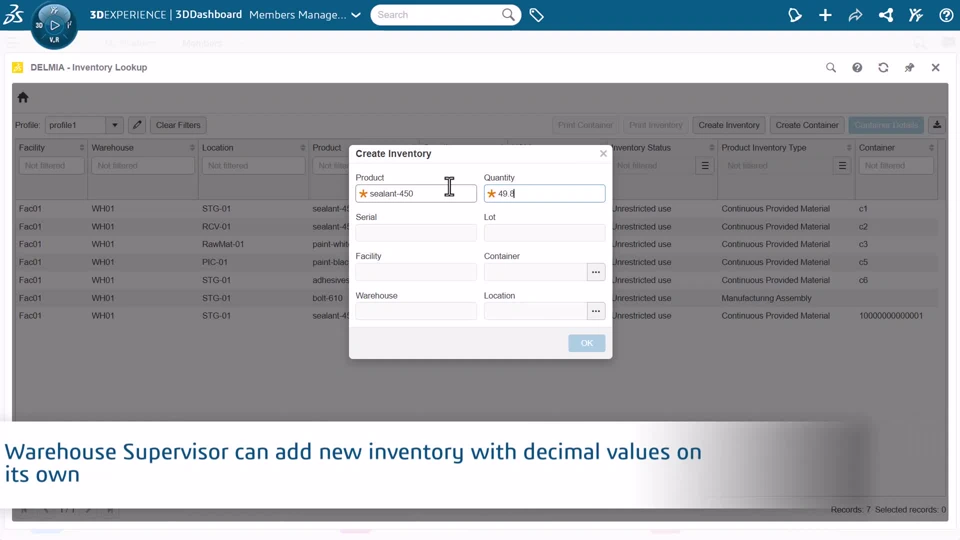Refresh the Inventory Lookup widget
This screenshot has width=960, height=540.
[883, 67]
